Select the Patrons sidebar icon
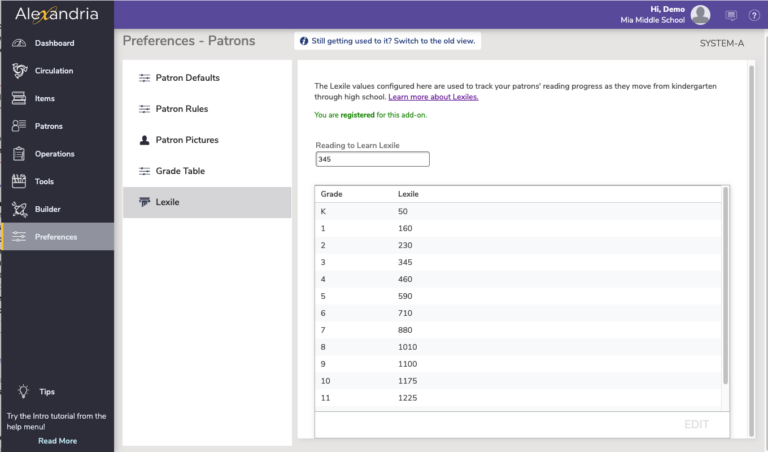The height and width of the screenshot is (452, 768). click(18, 126)
